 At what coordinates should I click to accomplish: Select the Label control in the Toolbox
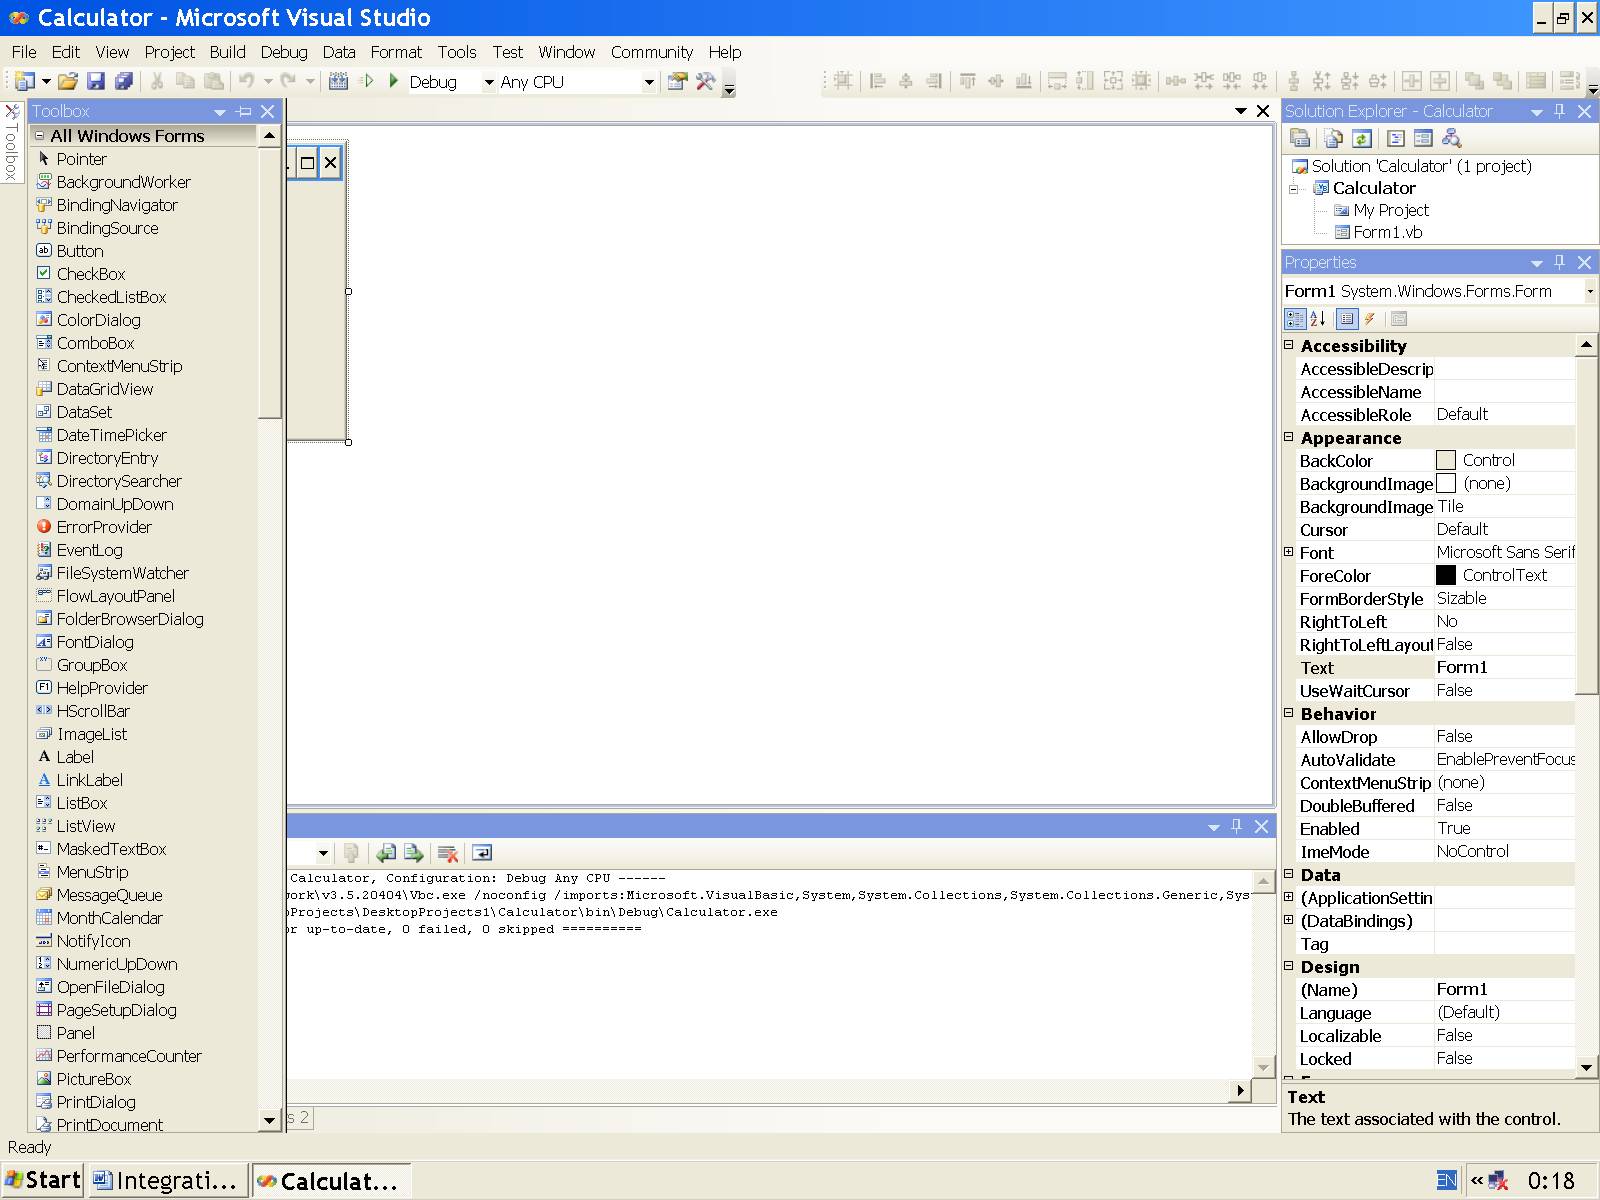[x=75, y=757]
